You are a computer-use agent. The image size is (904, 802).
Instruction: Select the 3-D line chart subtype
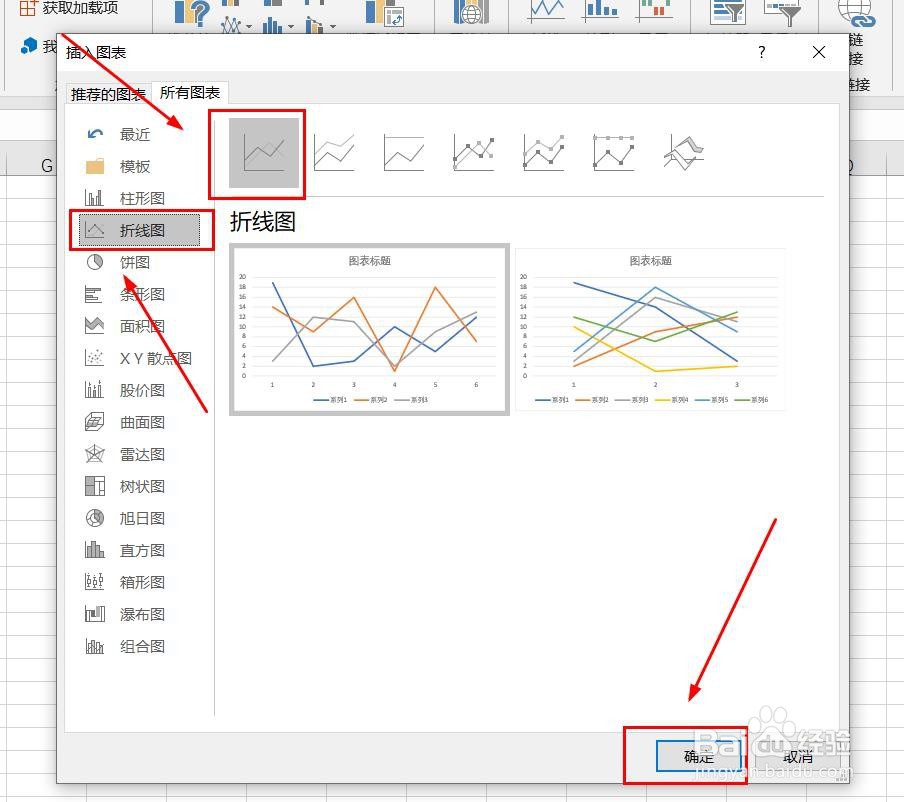coord(684,153)
